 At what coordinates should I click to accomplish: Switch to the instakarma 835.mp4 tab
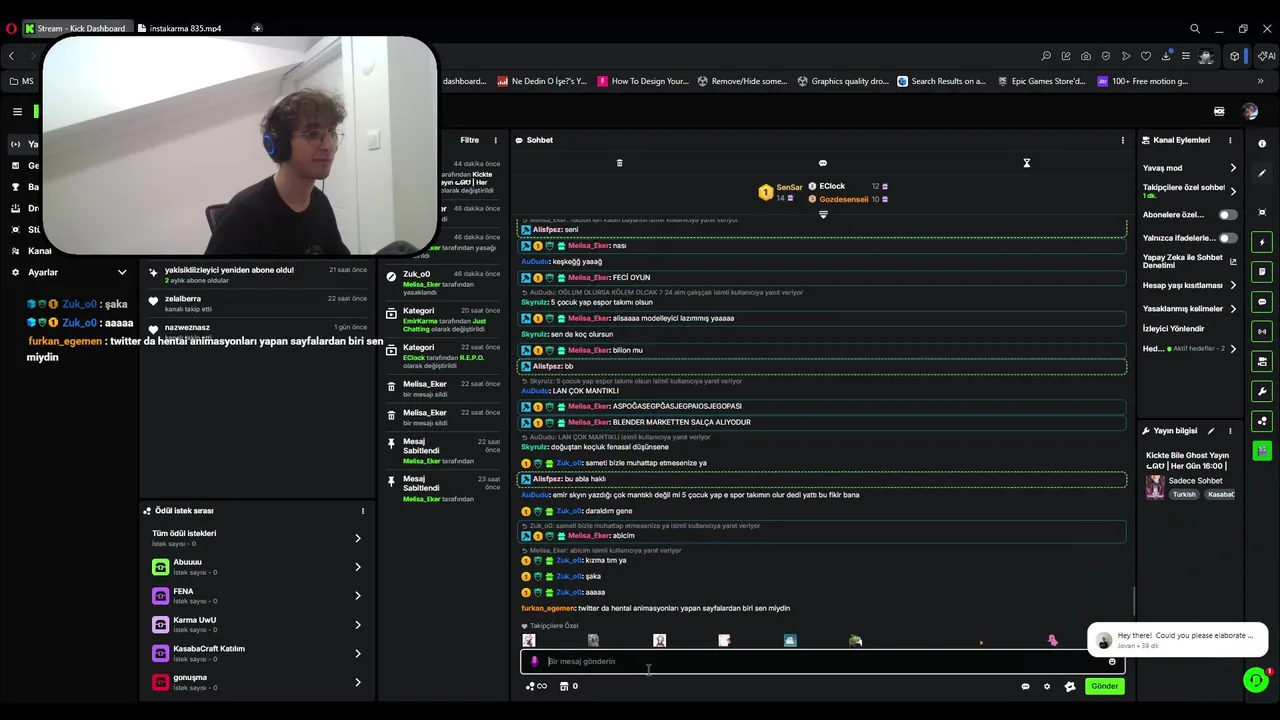tap(182, 29)
